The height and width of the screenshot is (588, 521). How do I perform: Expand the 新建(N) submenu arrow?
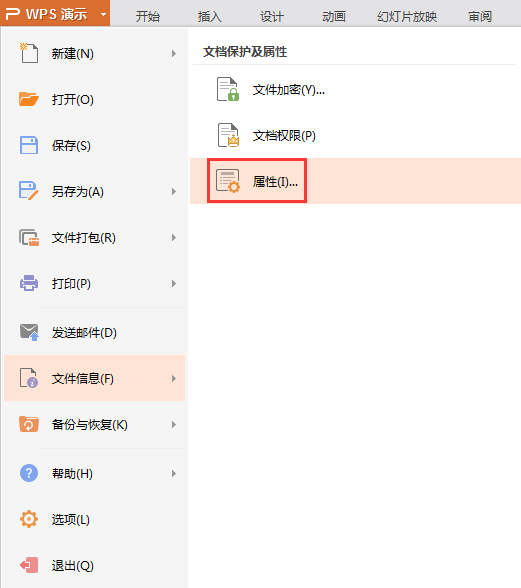coord(174,54)
